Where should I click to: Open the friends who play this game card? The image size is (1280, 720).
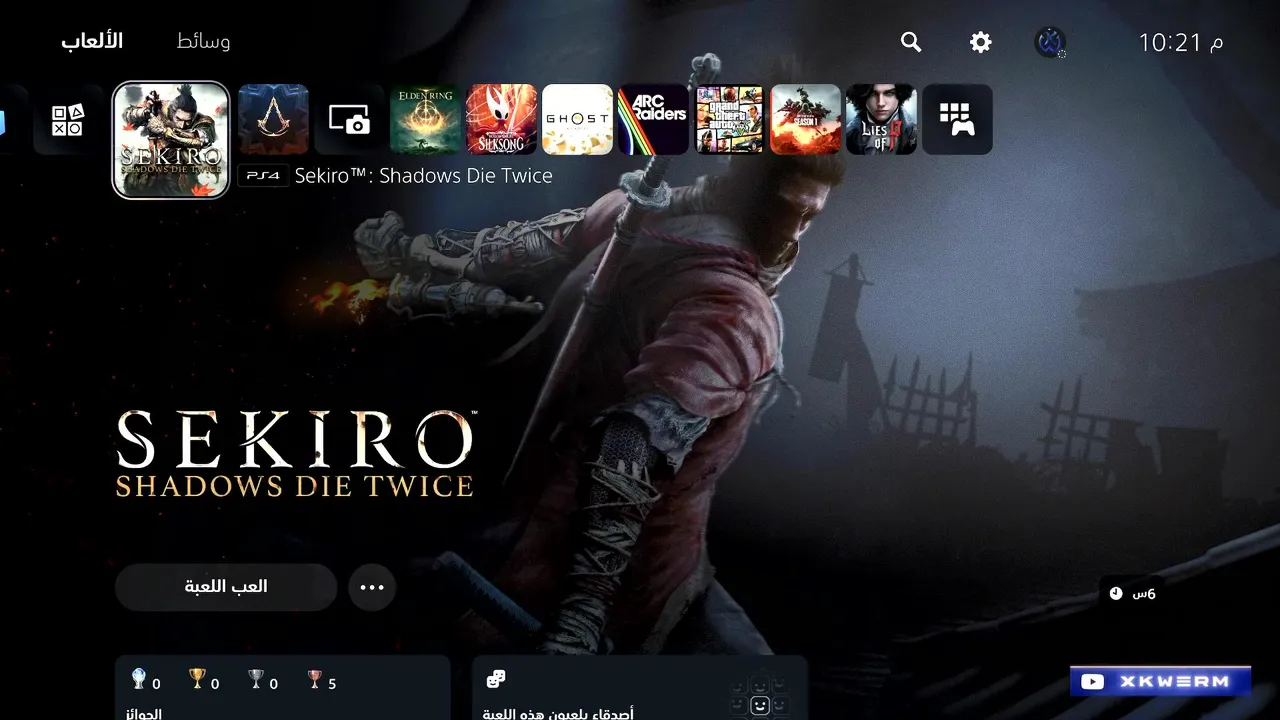(640, 688)
